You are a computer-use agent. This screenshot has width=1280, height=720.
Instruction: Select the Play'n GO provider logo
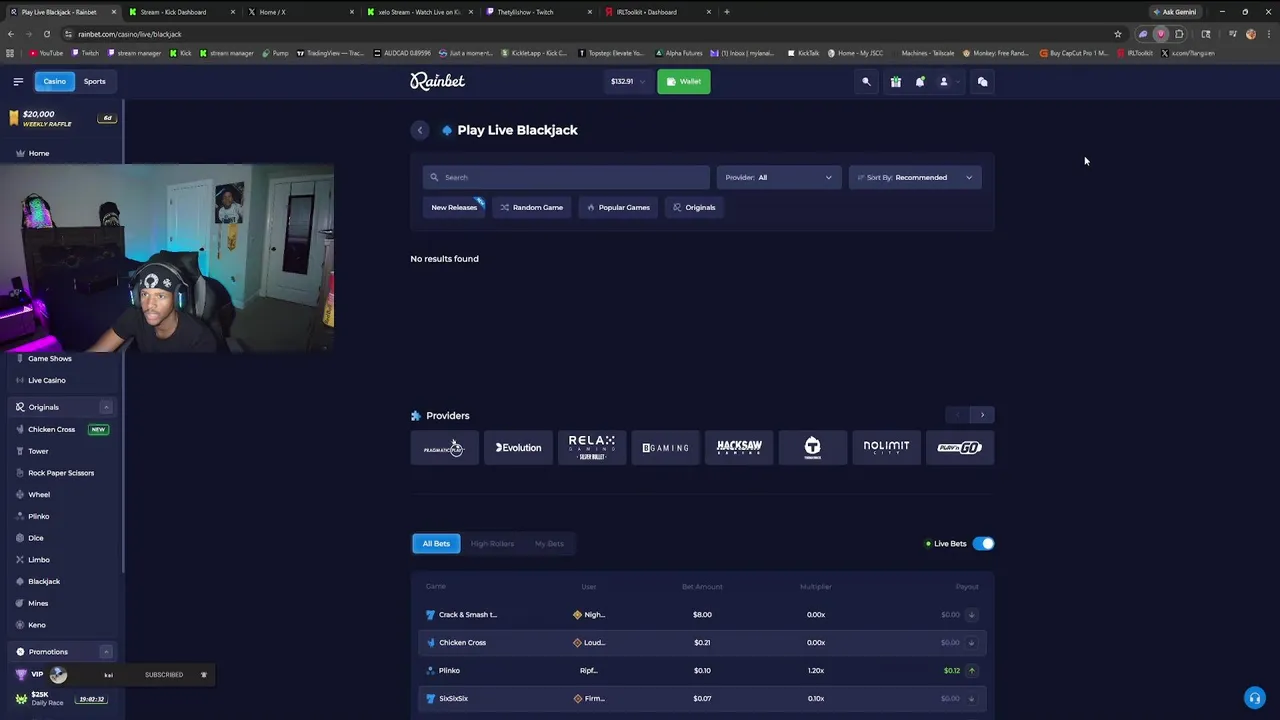[960, 448]
